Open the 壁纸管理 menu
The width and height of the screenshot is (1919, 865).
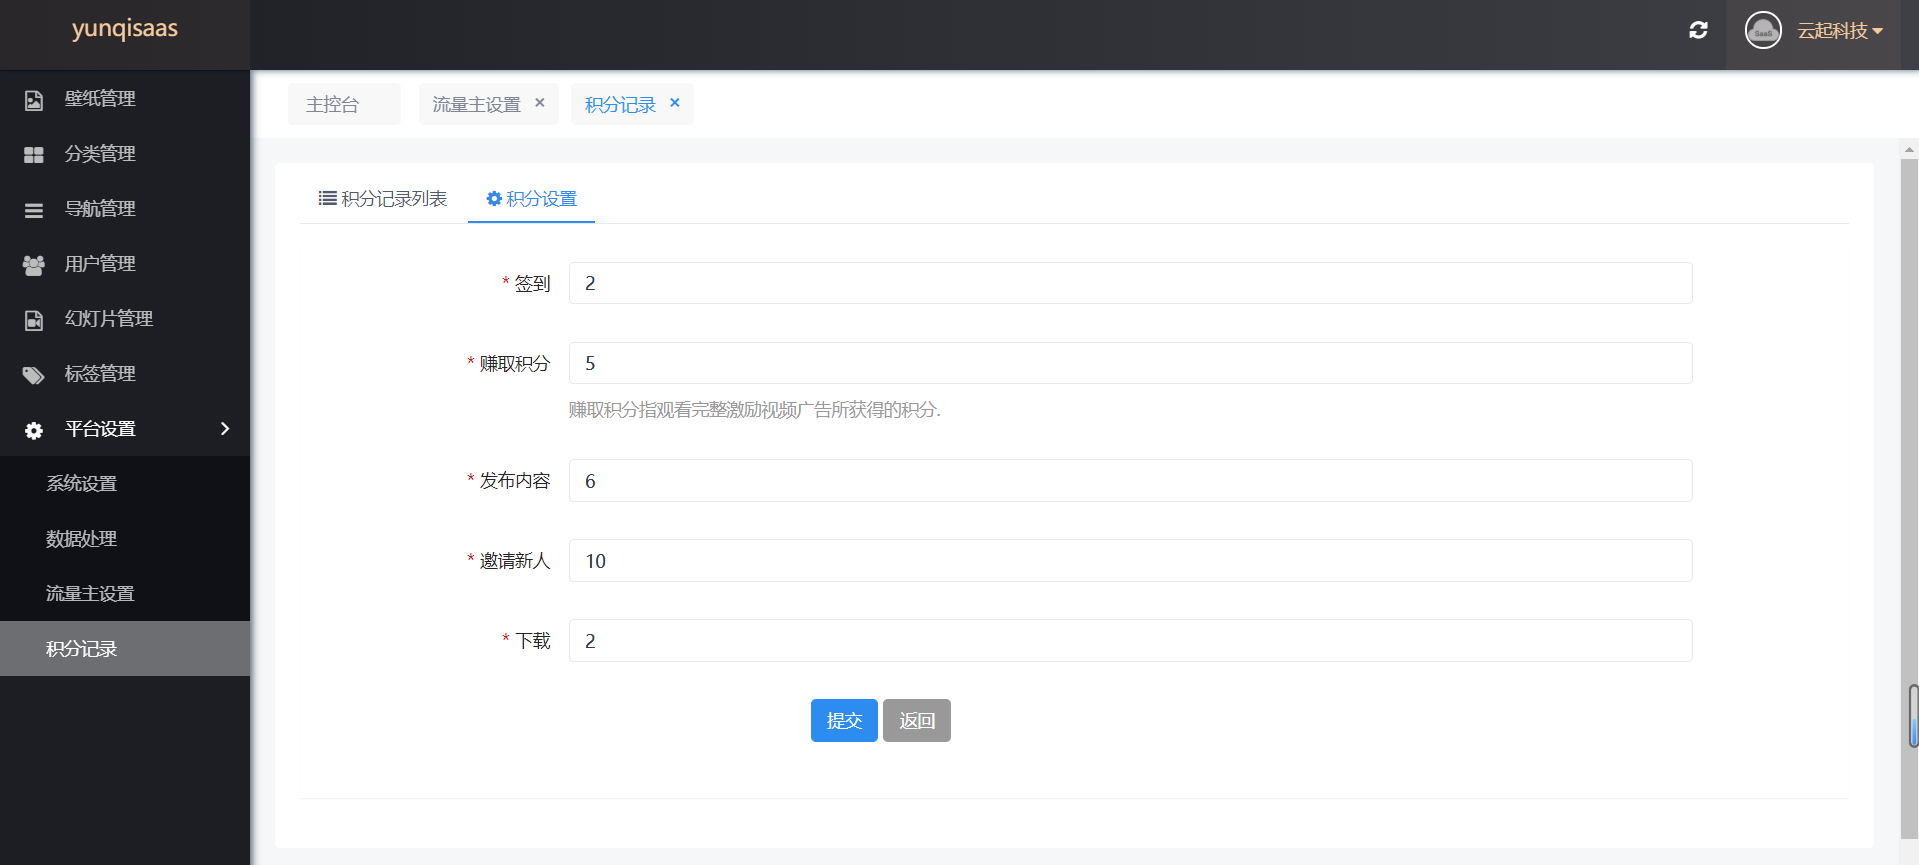point(125,98)
